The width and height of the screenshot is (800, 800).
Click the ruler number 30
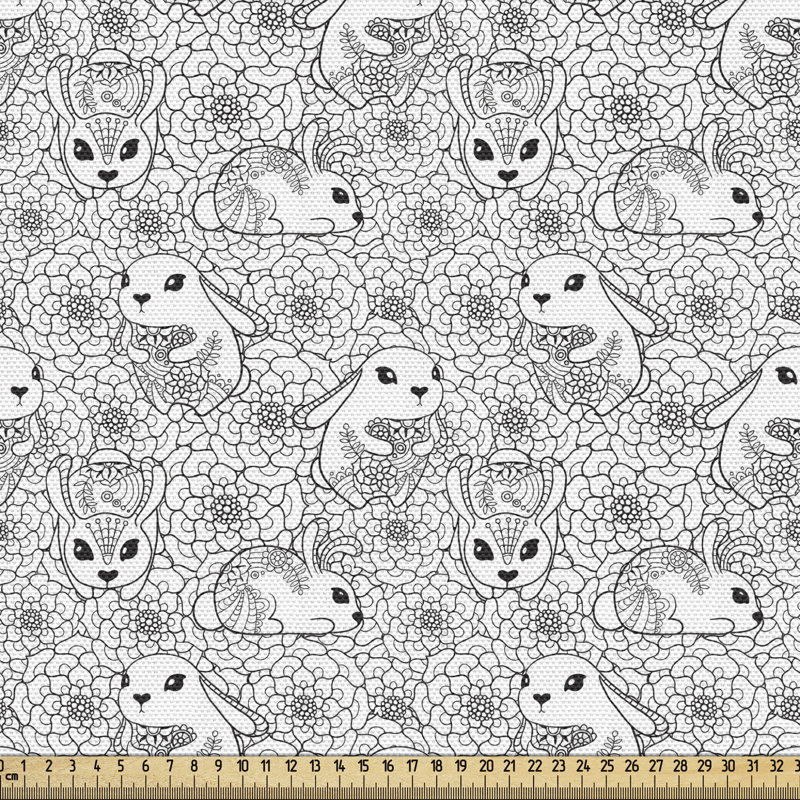[x=729, y=766]
